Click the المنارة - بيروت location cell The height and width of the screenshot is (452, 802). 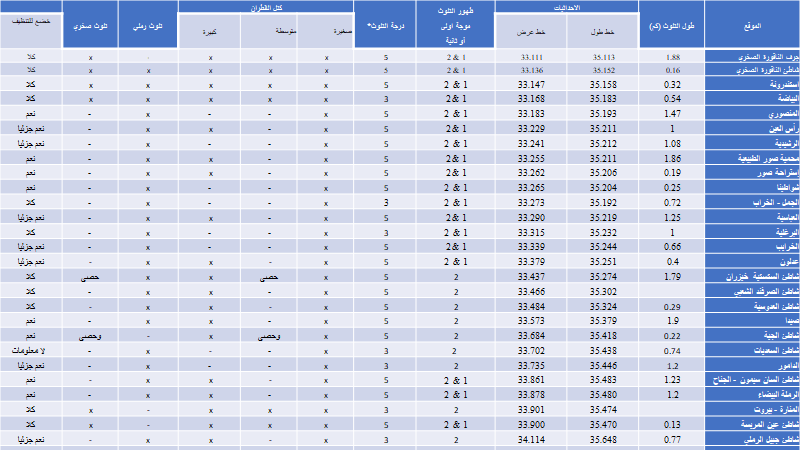752,410
